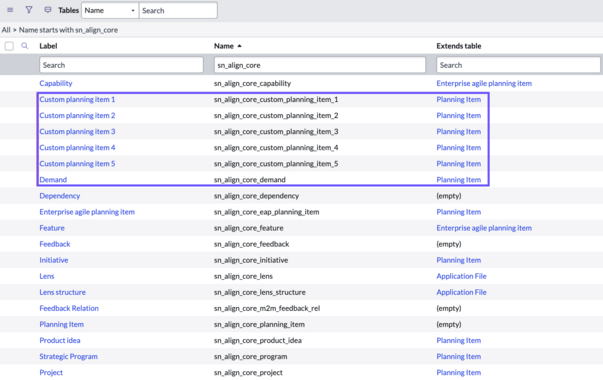The height and width of the screenshot is (380, 603).
Task: Open the Strategic Program record
Action: (x=68, y=357)
